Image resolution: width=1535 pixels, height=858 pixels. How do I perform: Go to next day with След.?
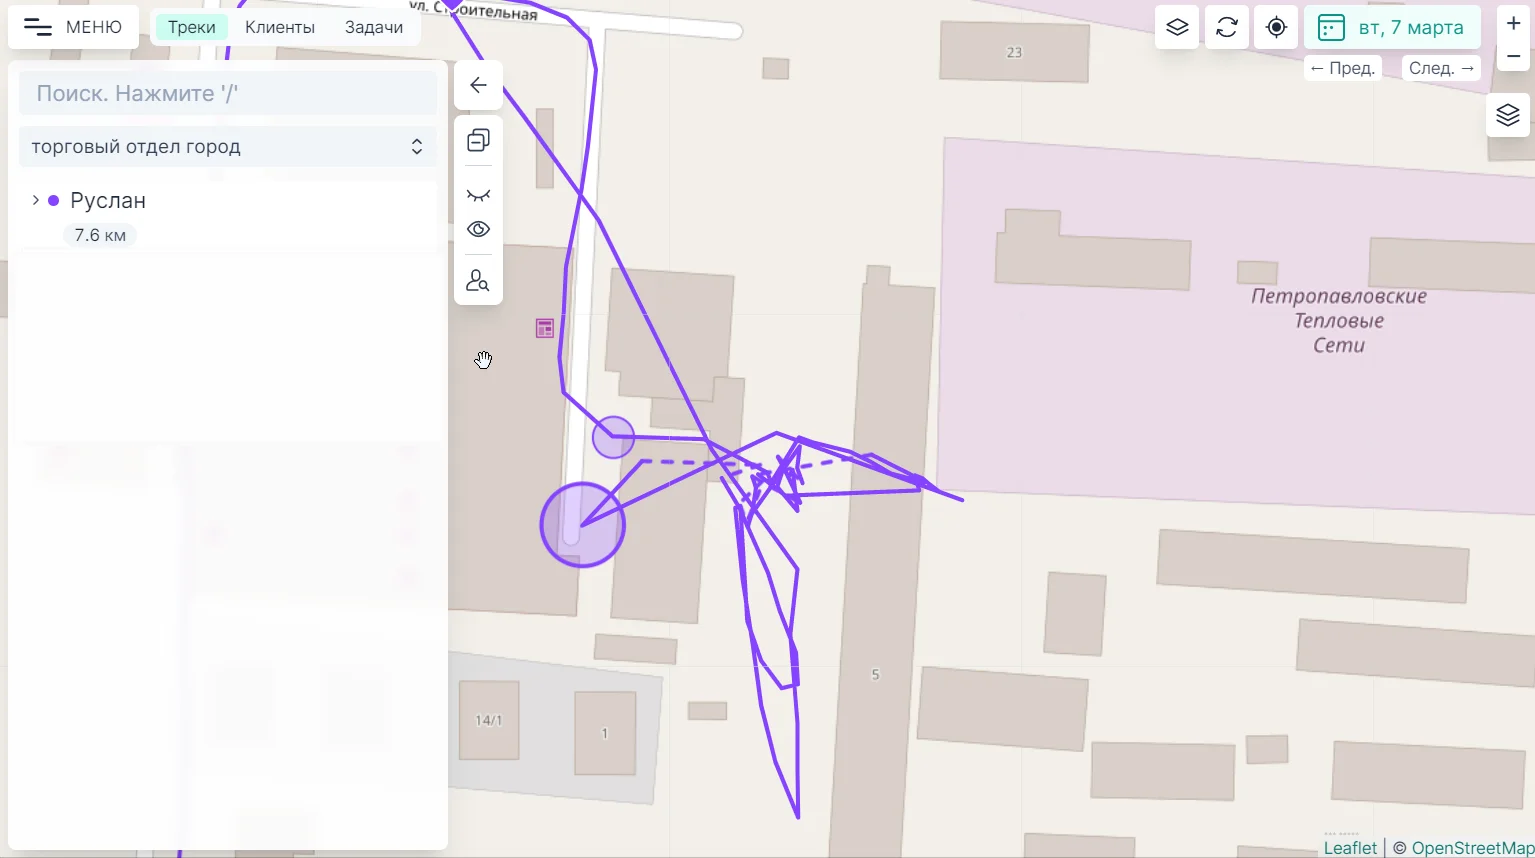[x=1442, y=68]
